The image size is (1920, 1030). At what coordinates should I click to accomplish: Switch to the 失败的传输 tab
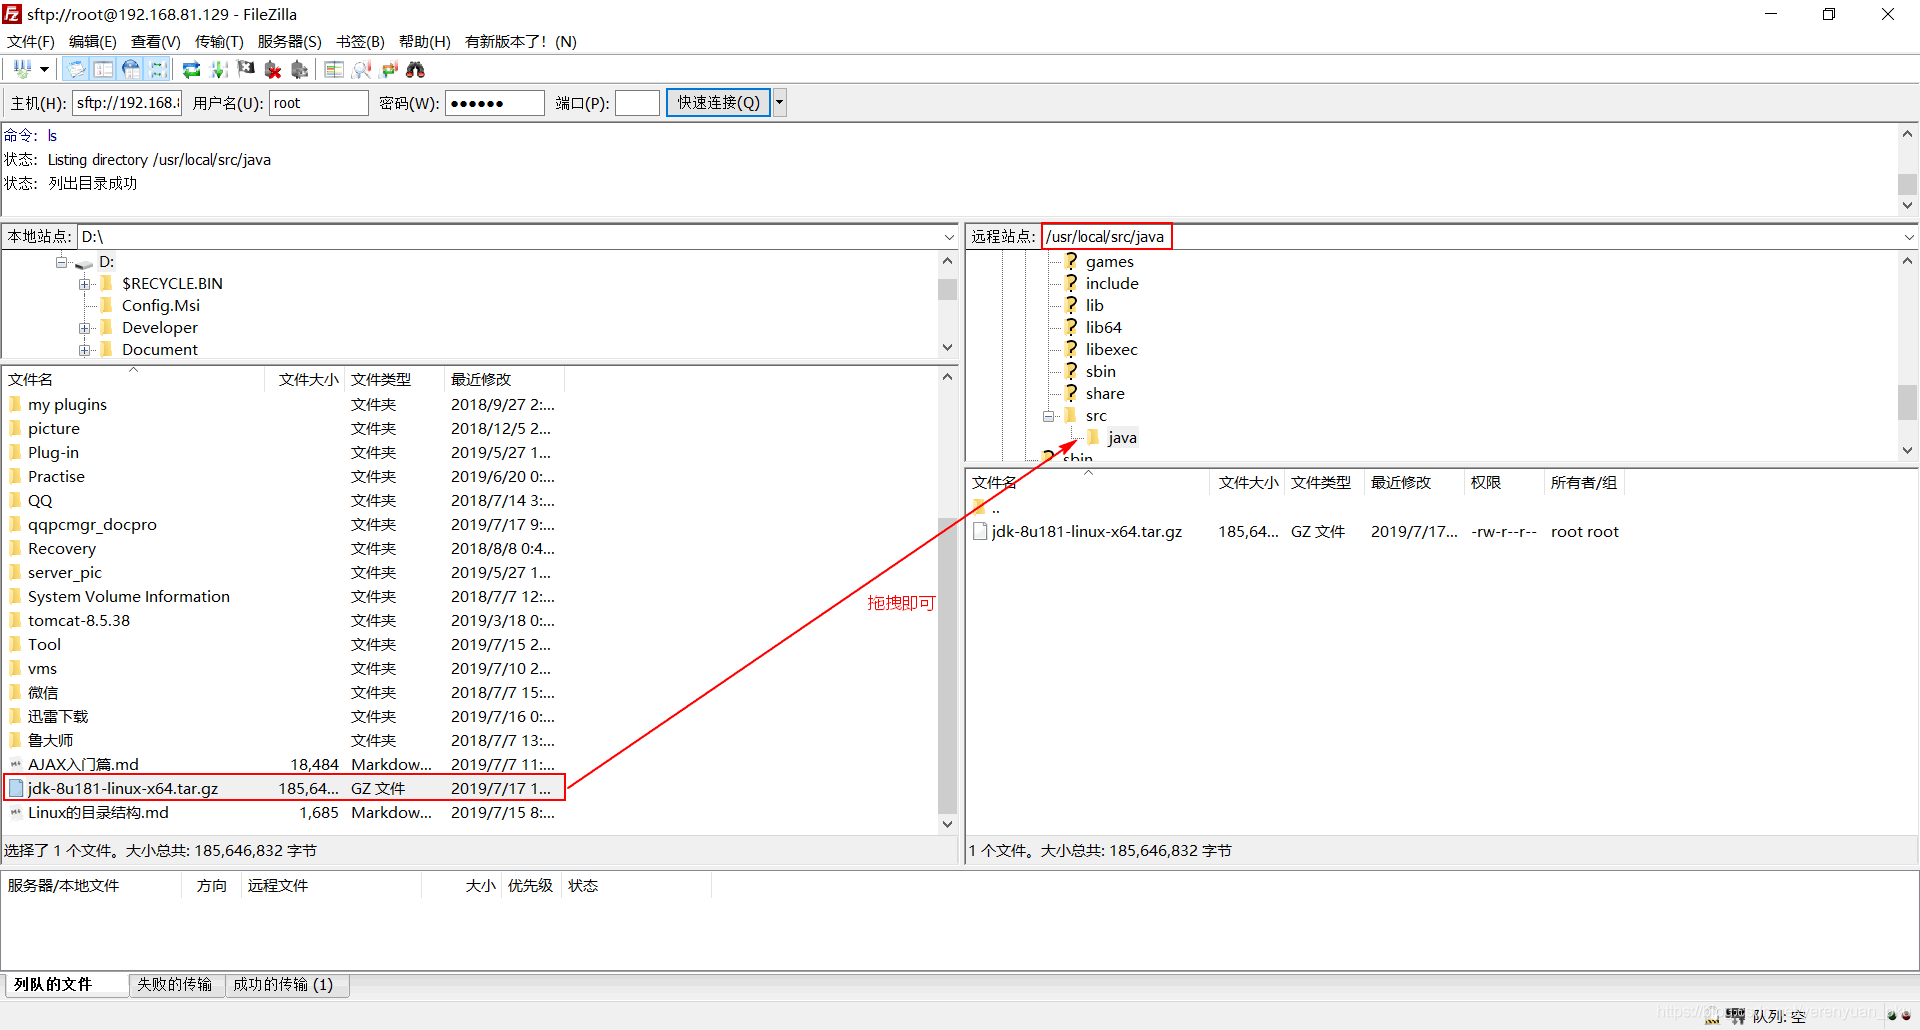pos(175,984)
